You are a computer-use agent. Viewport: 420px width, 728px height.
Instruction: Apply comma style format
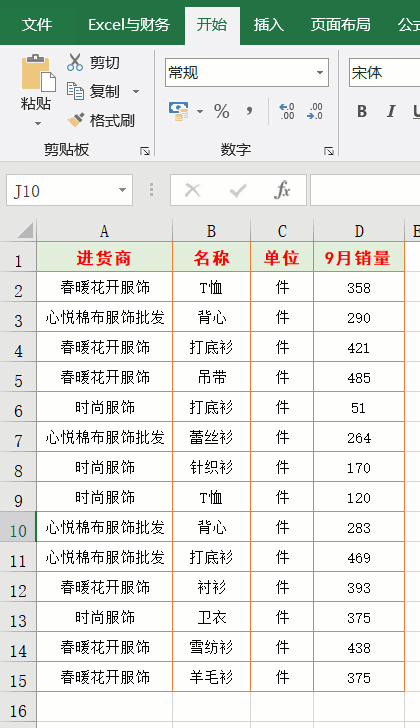[x=249, y=111]
